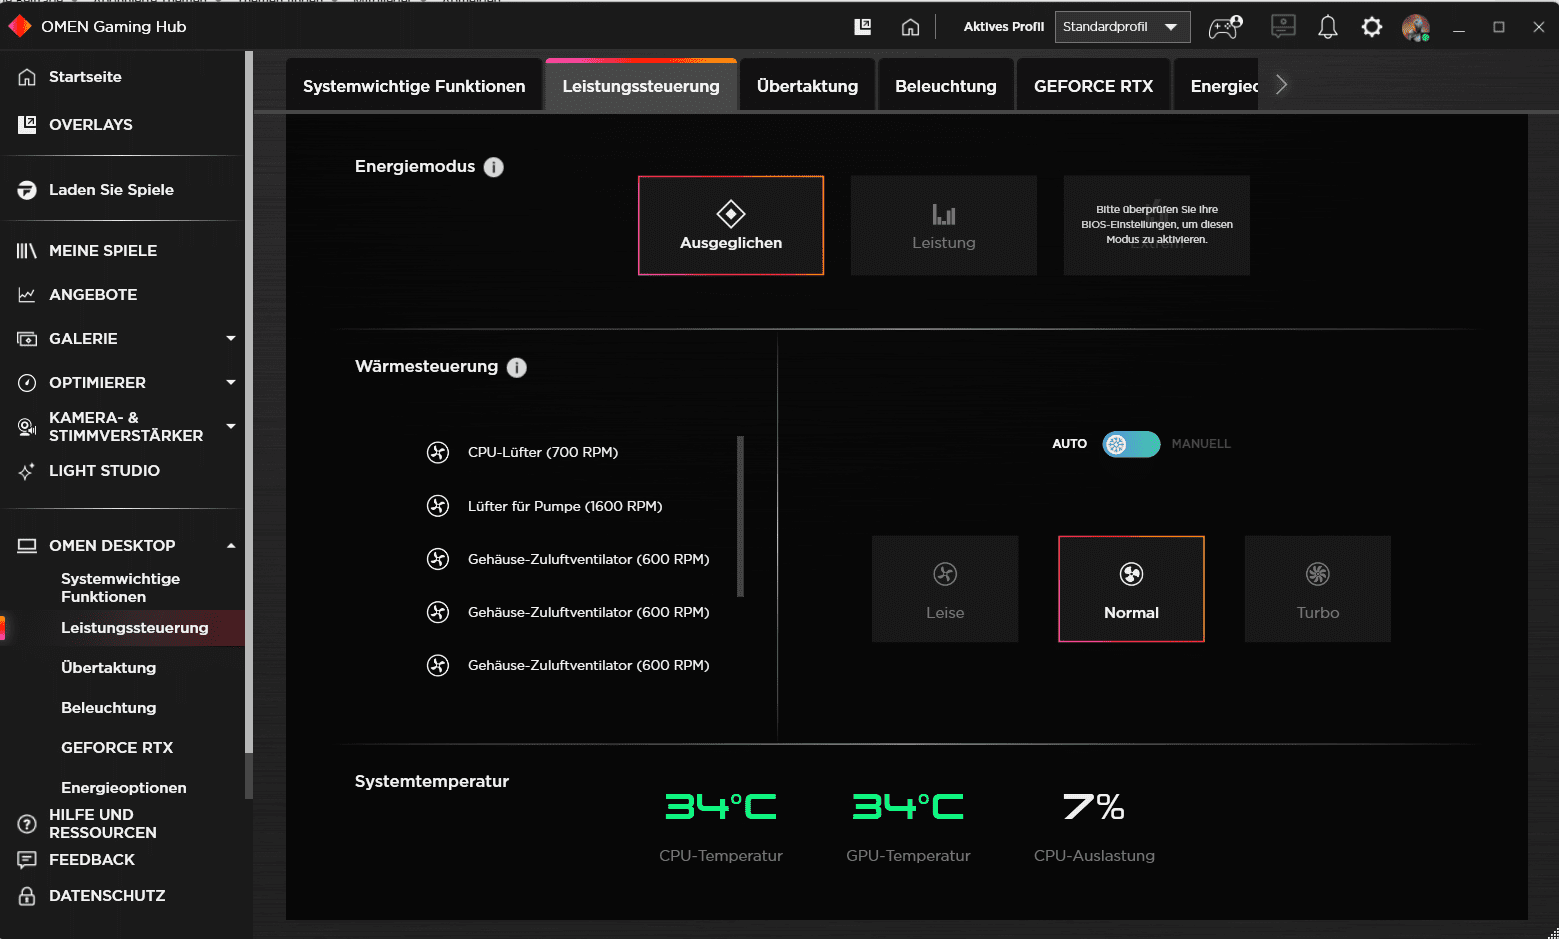The height and width of the screenshot is (939, 1559).
Task: Click the Laden Sie Spiele icon
Action: pos(27,190)
